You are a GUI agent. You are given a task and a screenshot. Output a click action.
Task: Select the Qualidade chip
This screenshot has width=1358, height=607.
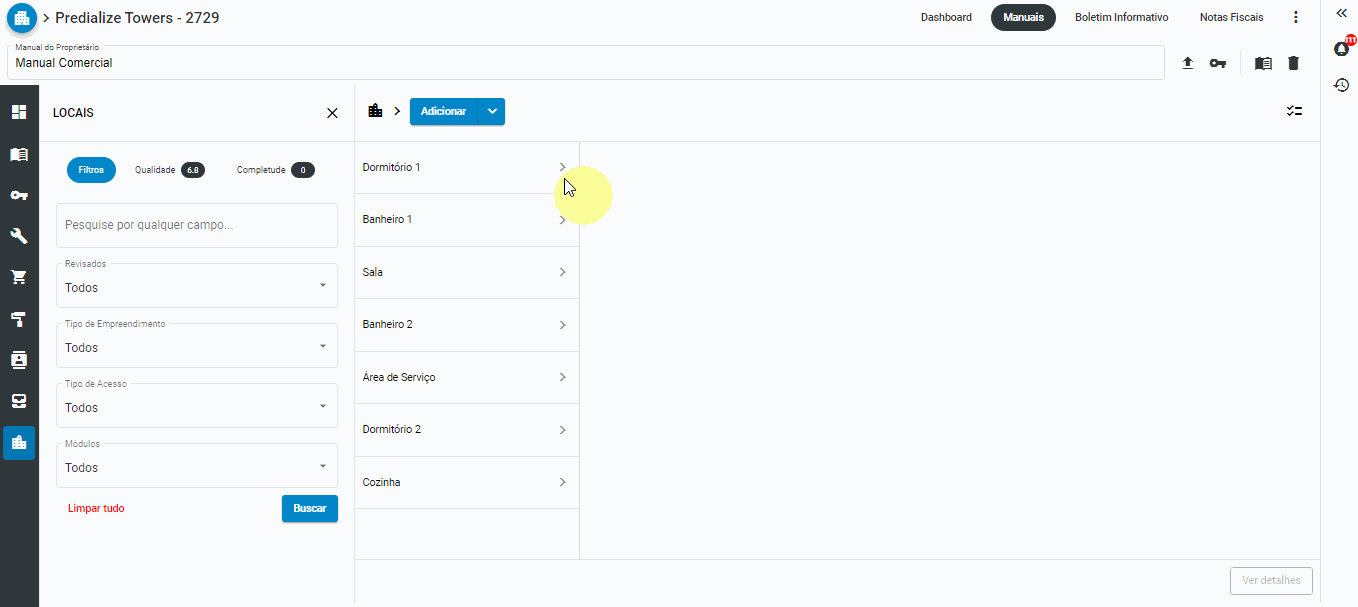(x=169, y=170)
